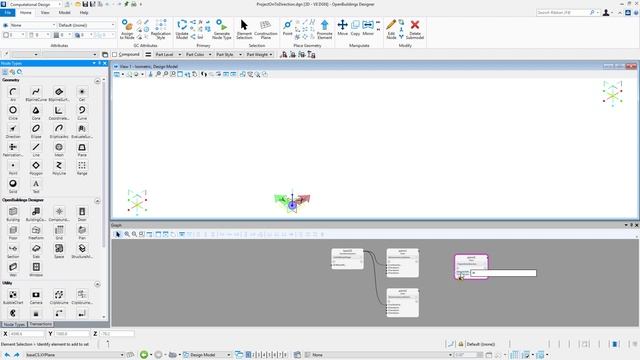The image size is (640, 360).
Task: Collapse the OpenBuildings Designer section
Action: pos(97,201)
